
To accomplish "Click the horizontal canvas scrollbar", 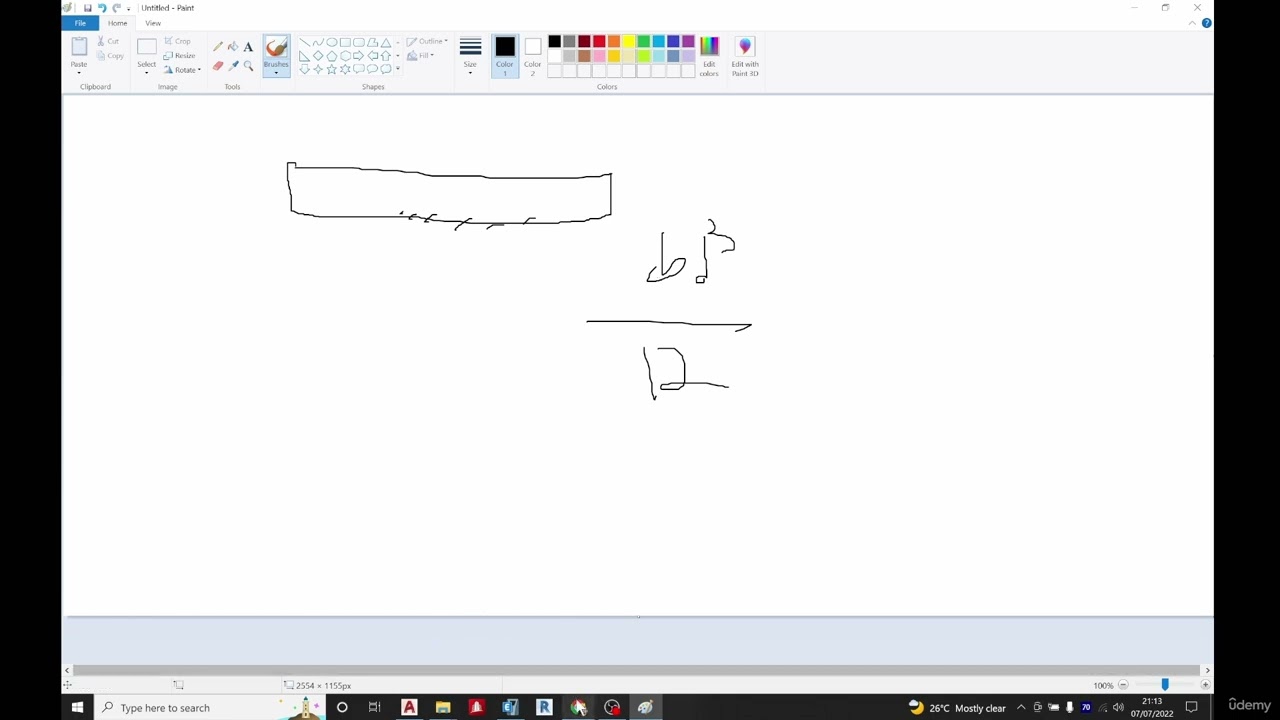I will point(636,670).
